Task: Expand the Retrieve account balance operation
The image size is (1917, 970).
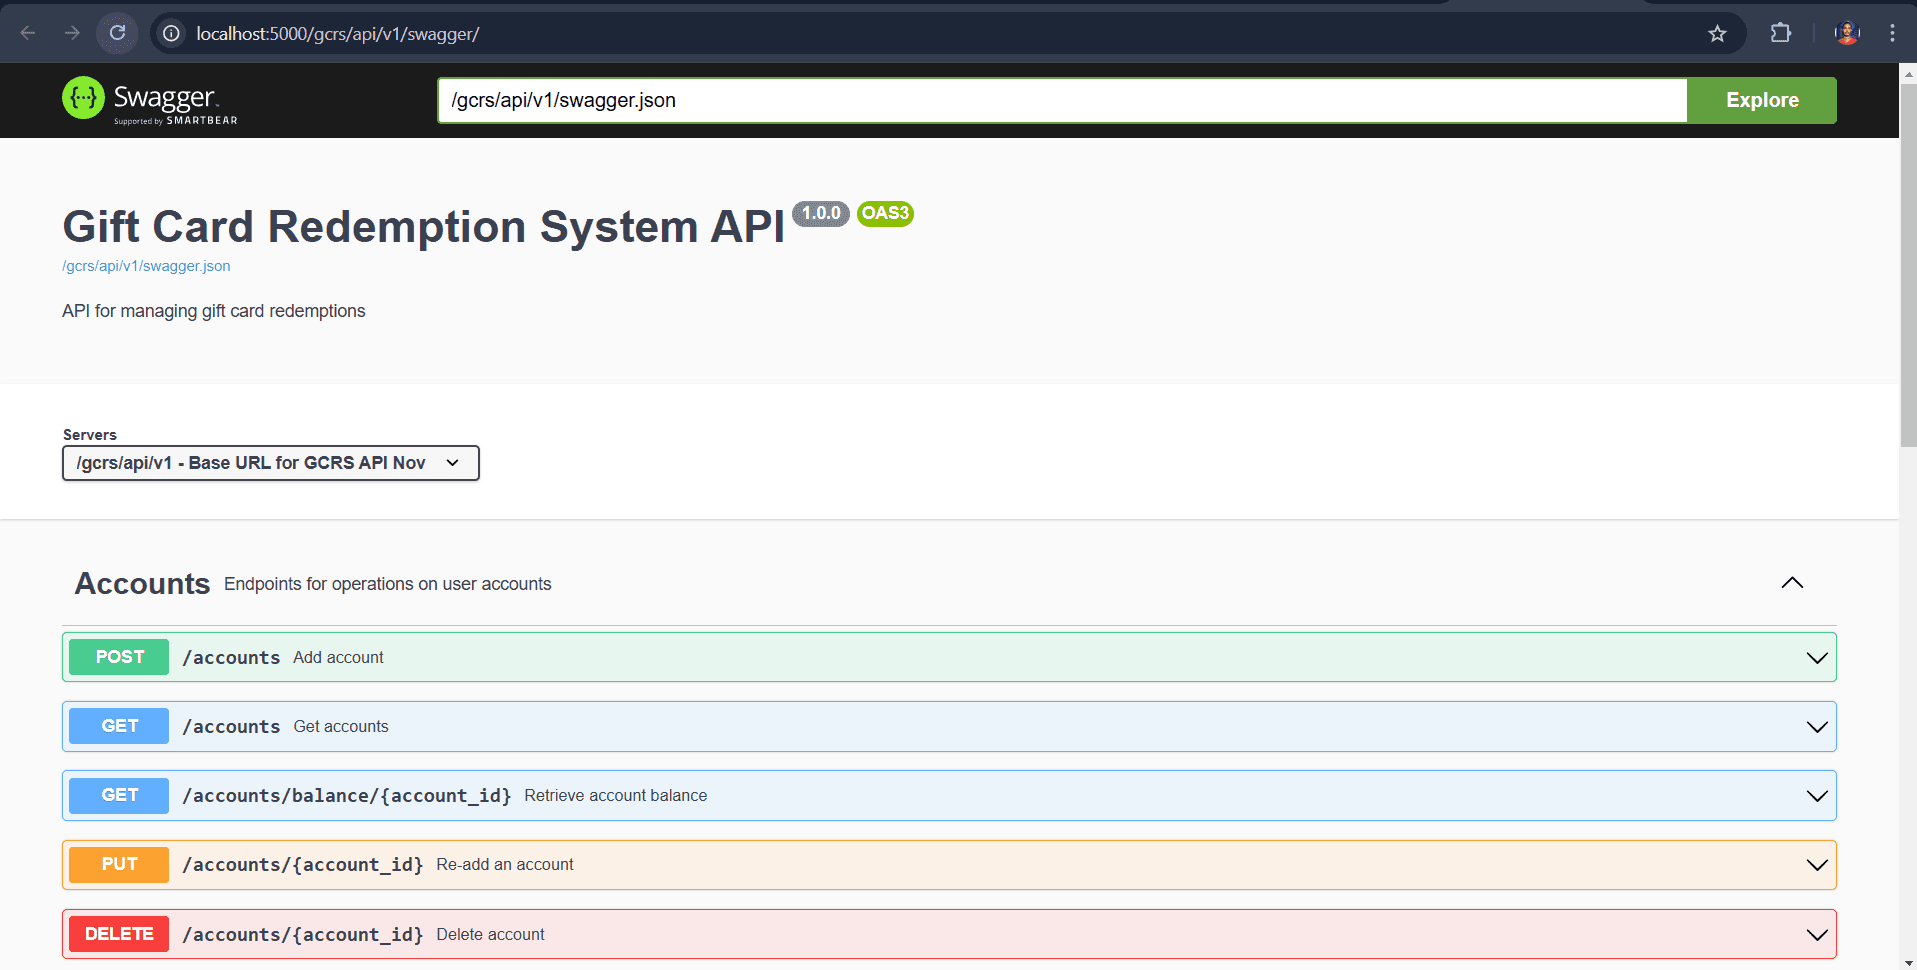Action: coord(949,795)
